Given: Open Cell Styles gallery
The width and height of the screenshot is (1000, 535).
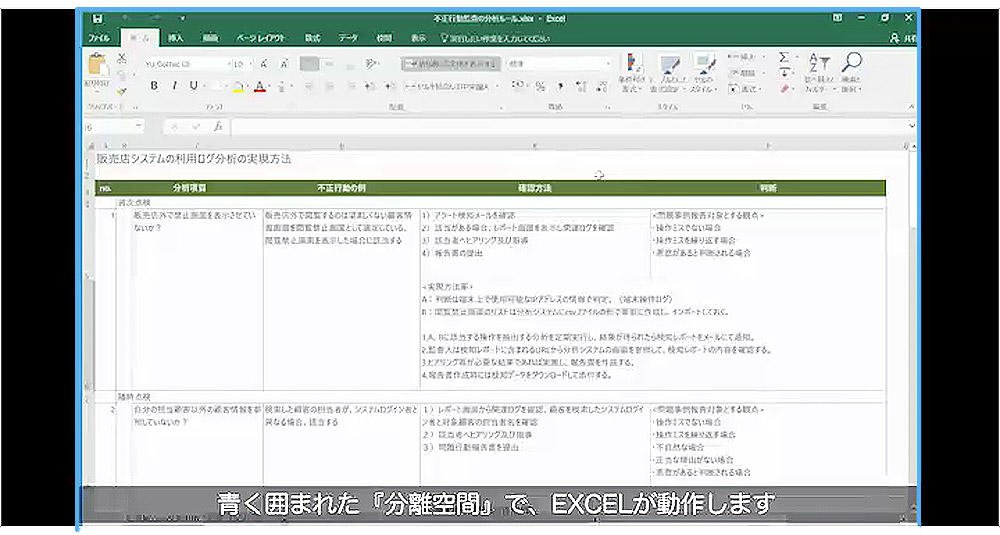Looking at the screenshot, I should [x=703, y=73].
